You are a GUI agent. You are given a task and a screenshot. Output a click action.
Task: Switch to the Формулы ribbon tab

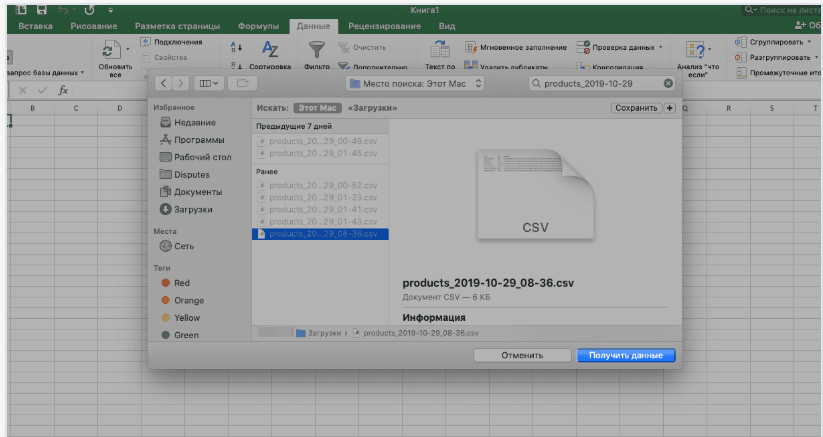click(258, 26)
